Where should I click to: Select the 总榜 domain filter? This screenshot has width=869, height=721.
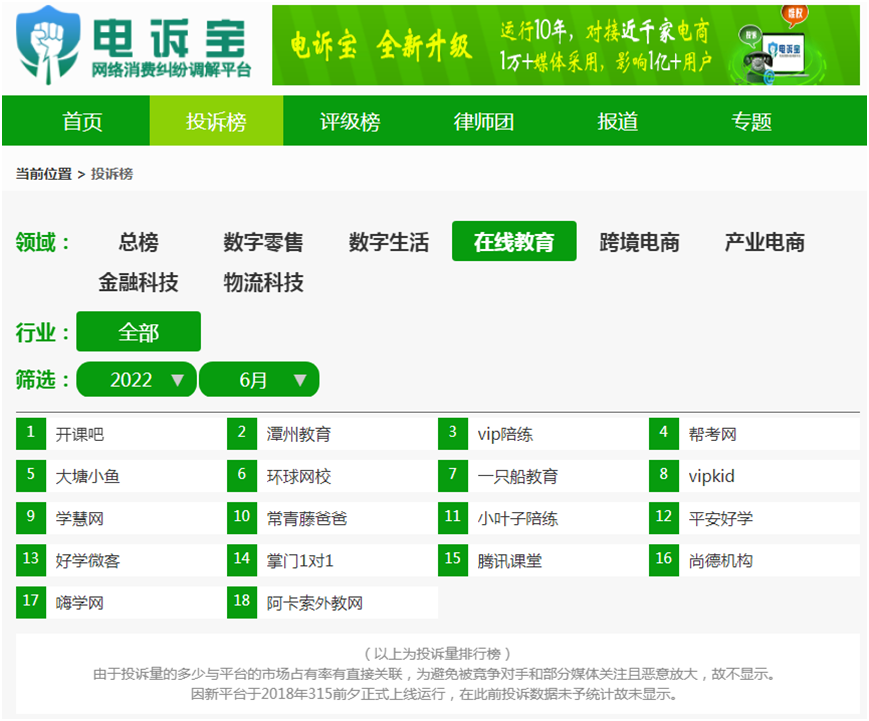pos(139,242)
